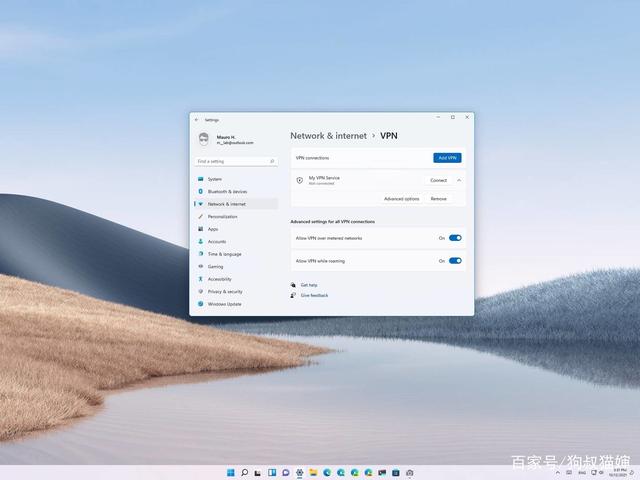
Task: Open Bluetooth & devices settings icon
Action: tap(200, 191)
